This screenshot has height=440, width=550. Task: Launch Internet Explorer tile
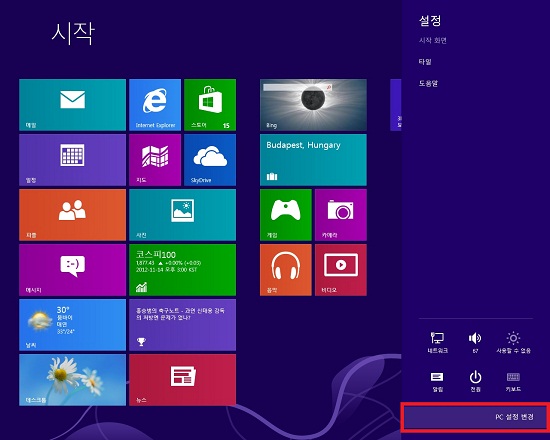(155, 105)
